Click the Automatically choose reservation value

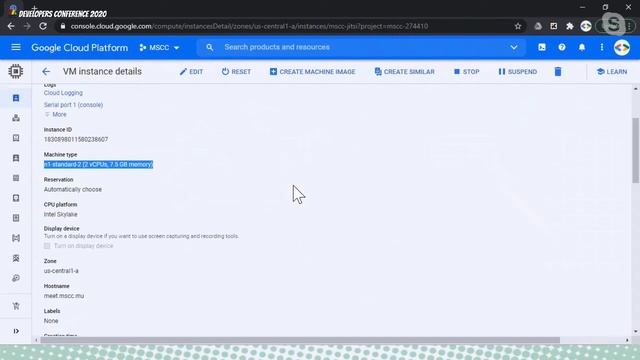[x=73, y=189]
